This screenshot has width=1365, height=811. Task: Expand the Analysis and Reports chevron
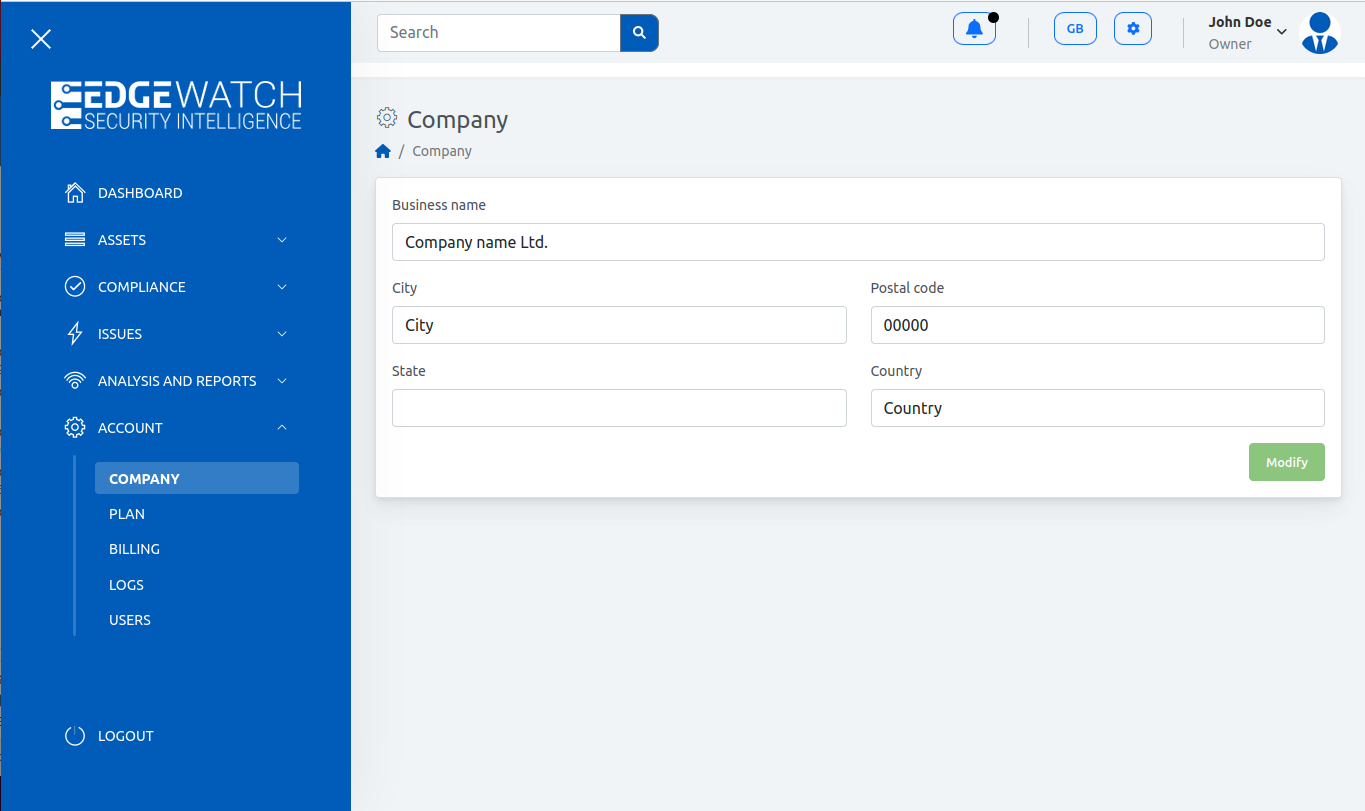click(282, 381)
